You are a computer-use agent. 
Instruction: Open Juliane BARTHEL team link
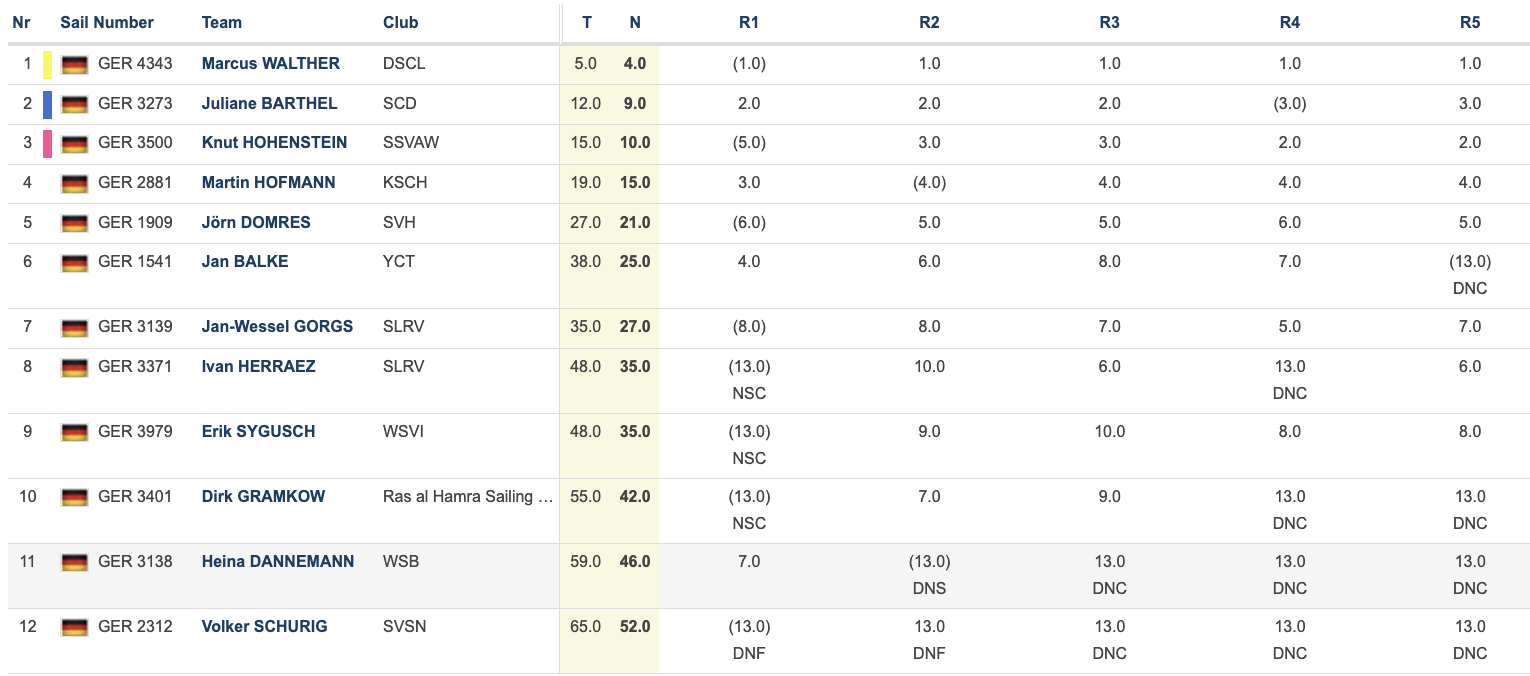pos(269,103)
